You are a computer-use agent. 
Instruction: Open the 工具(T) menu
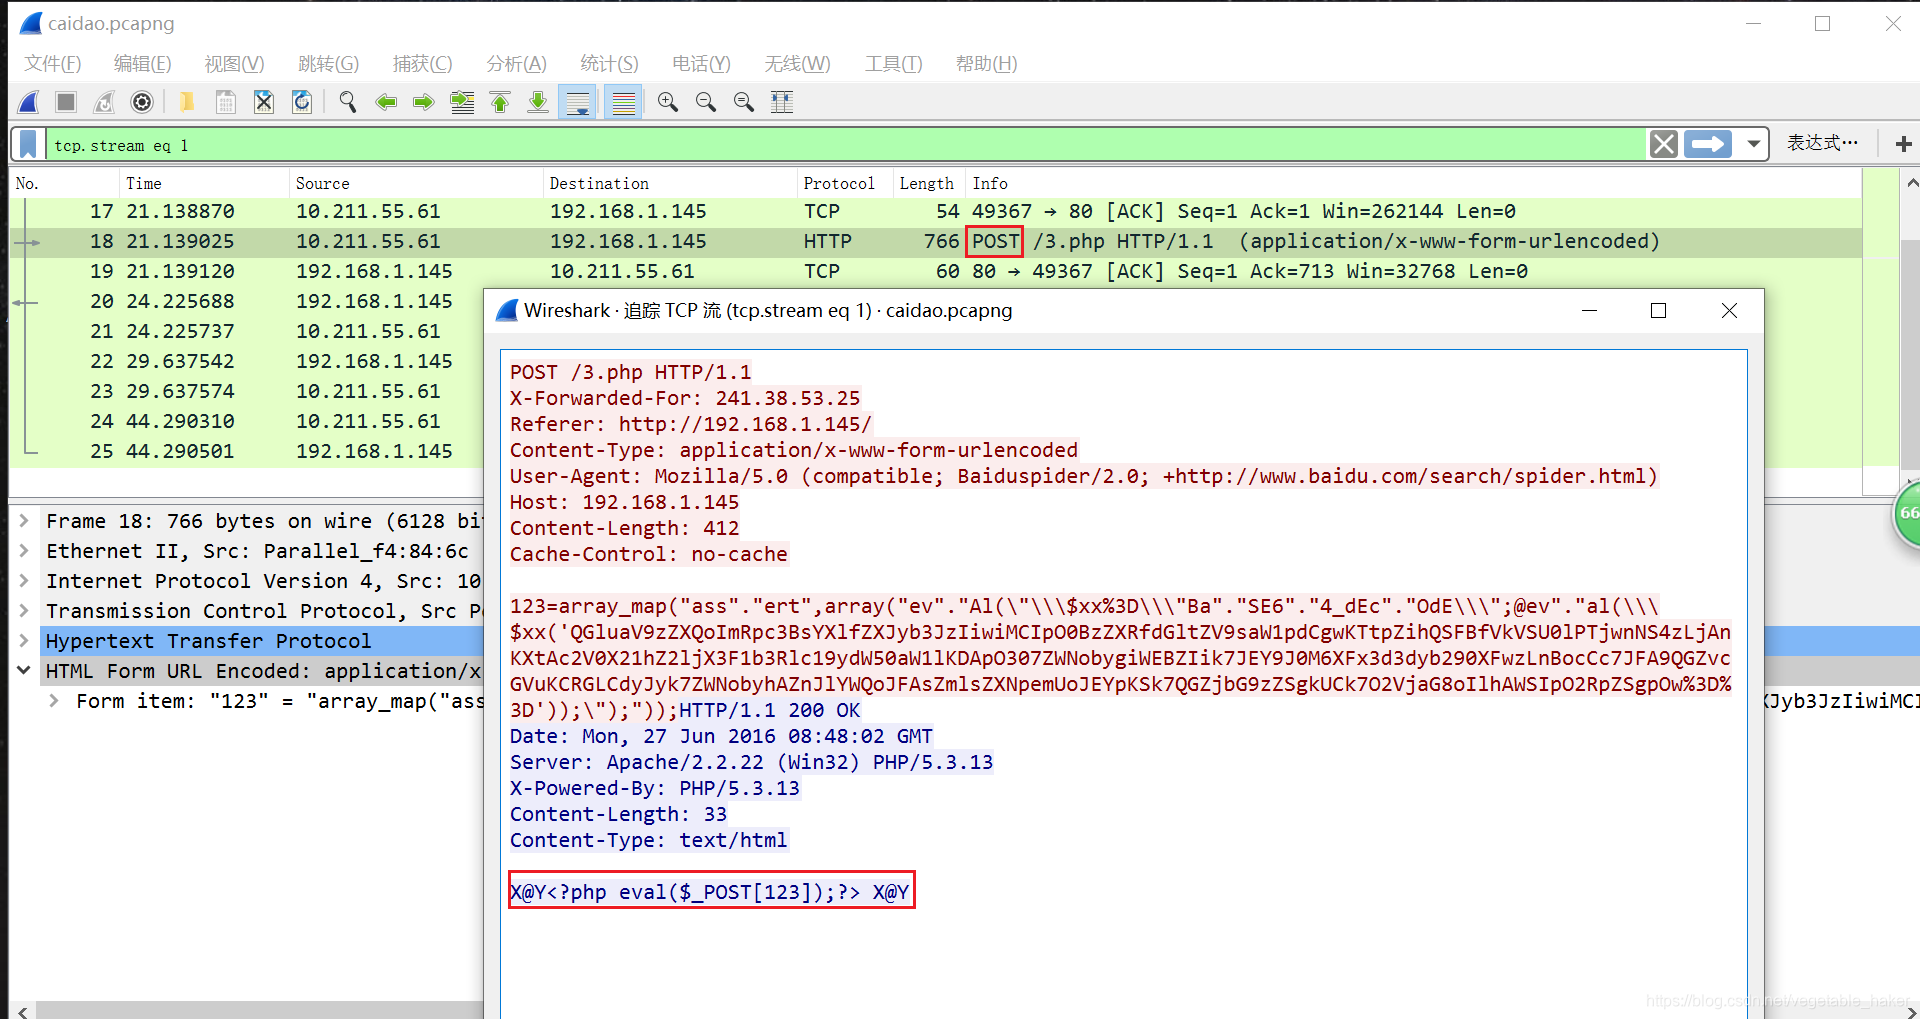click(893, 64)
